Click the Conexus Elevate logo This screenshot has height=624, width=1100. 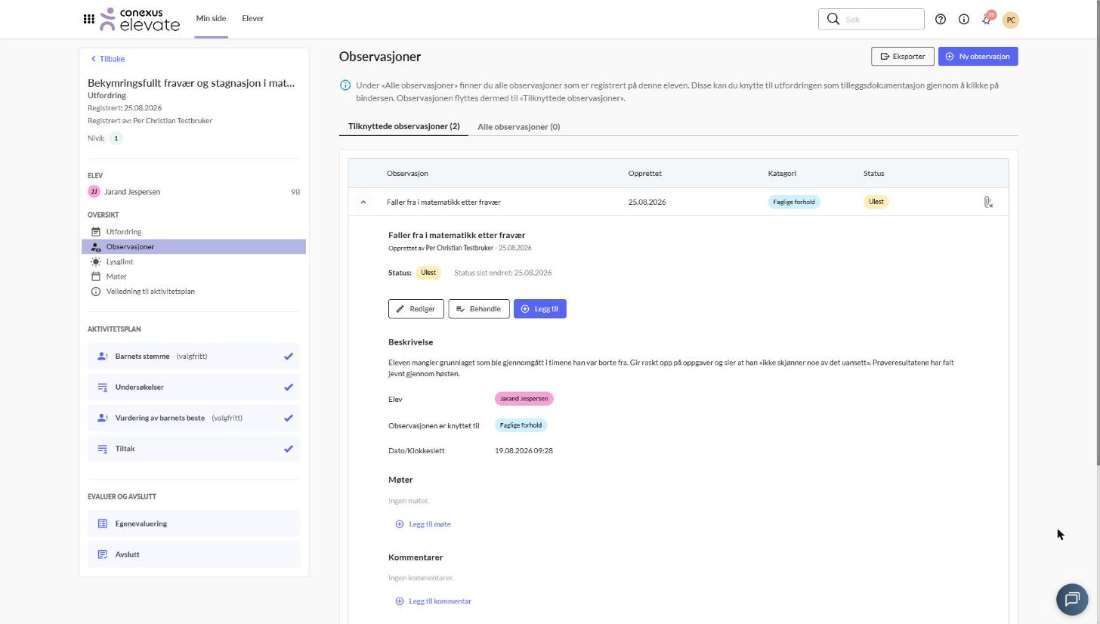pyautogui.click(x=140, y=19)
